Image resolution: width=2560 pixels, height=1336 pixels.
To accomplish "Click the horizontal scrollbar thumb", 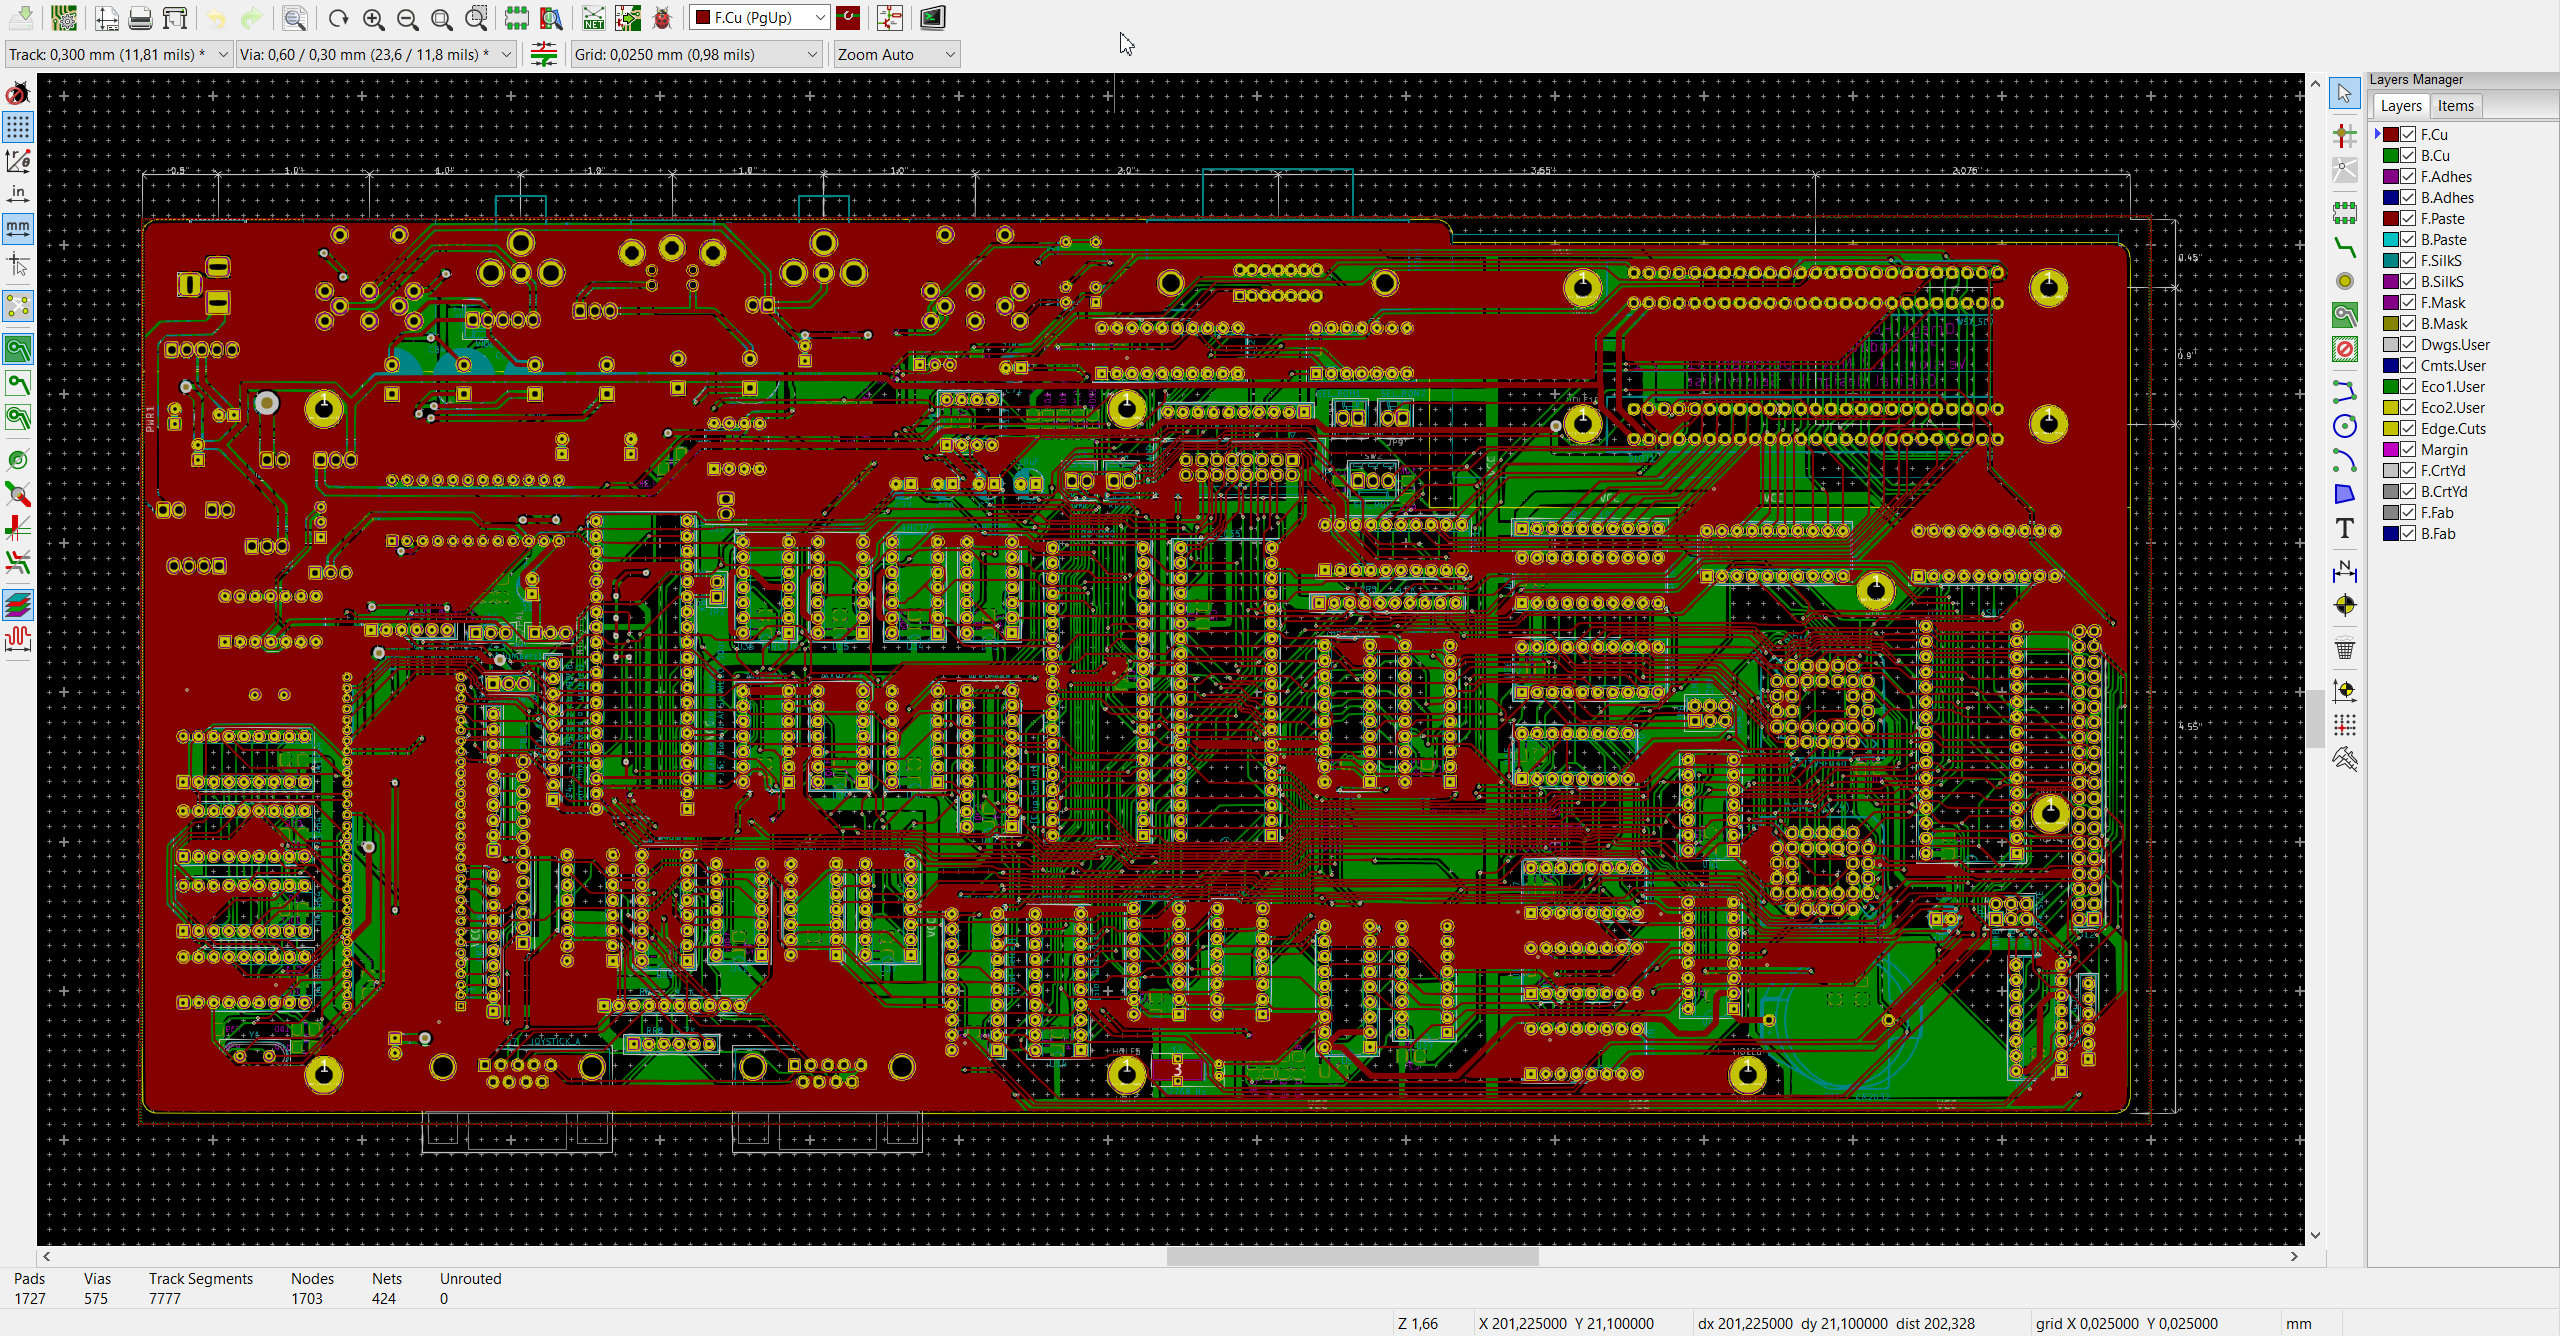I will coord(1352,1256).
